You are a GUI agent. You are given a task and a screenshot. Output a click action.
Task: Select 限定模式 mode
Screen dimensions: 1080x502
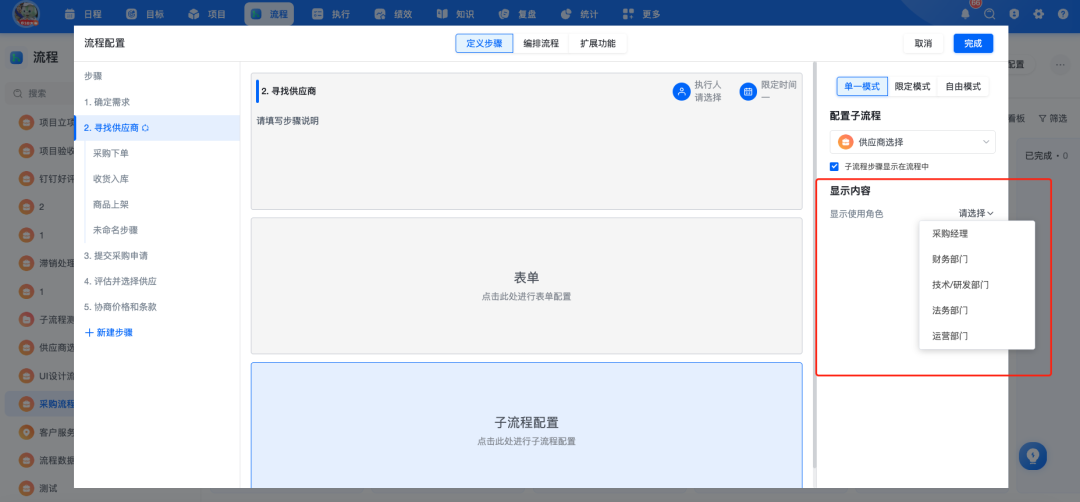(x=912, y=87)
